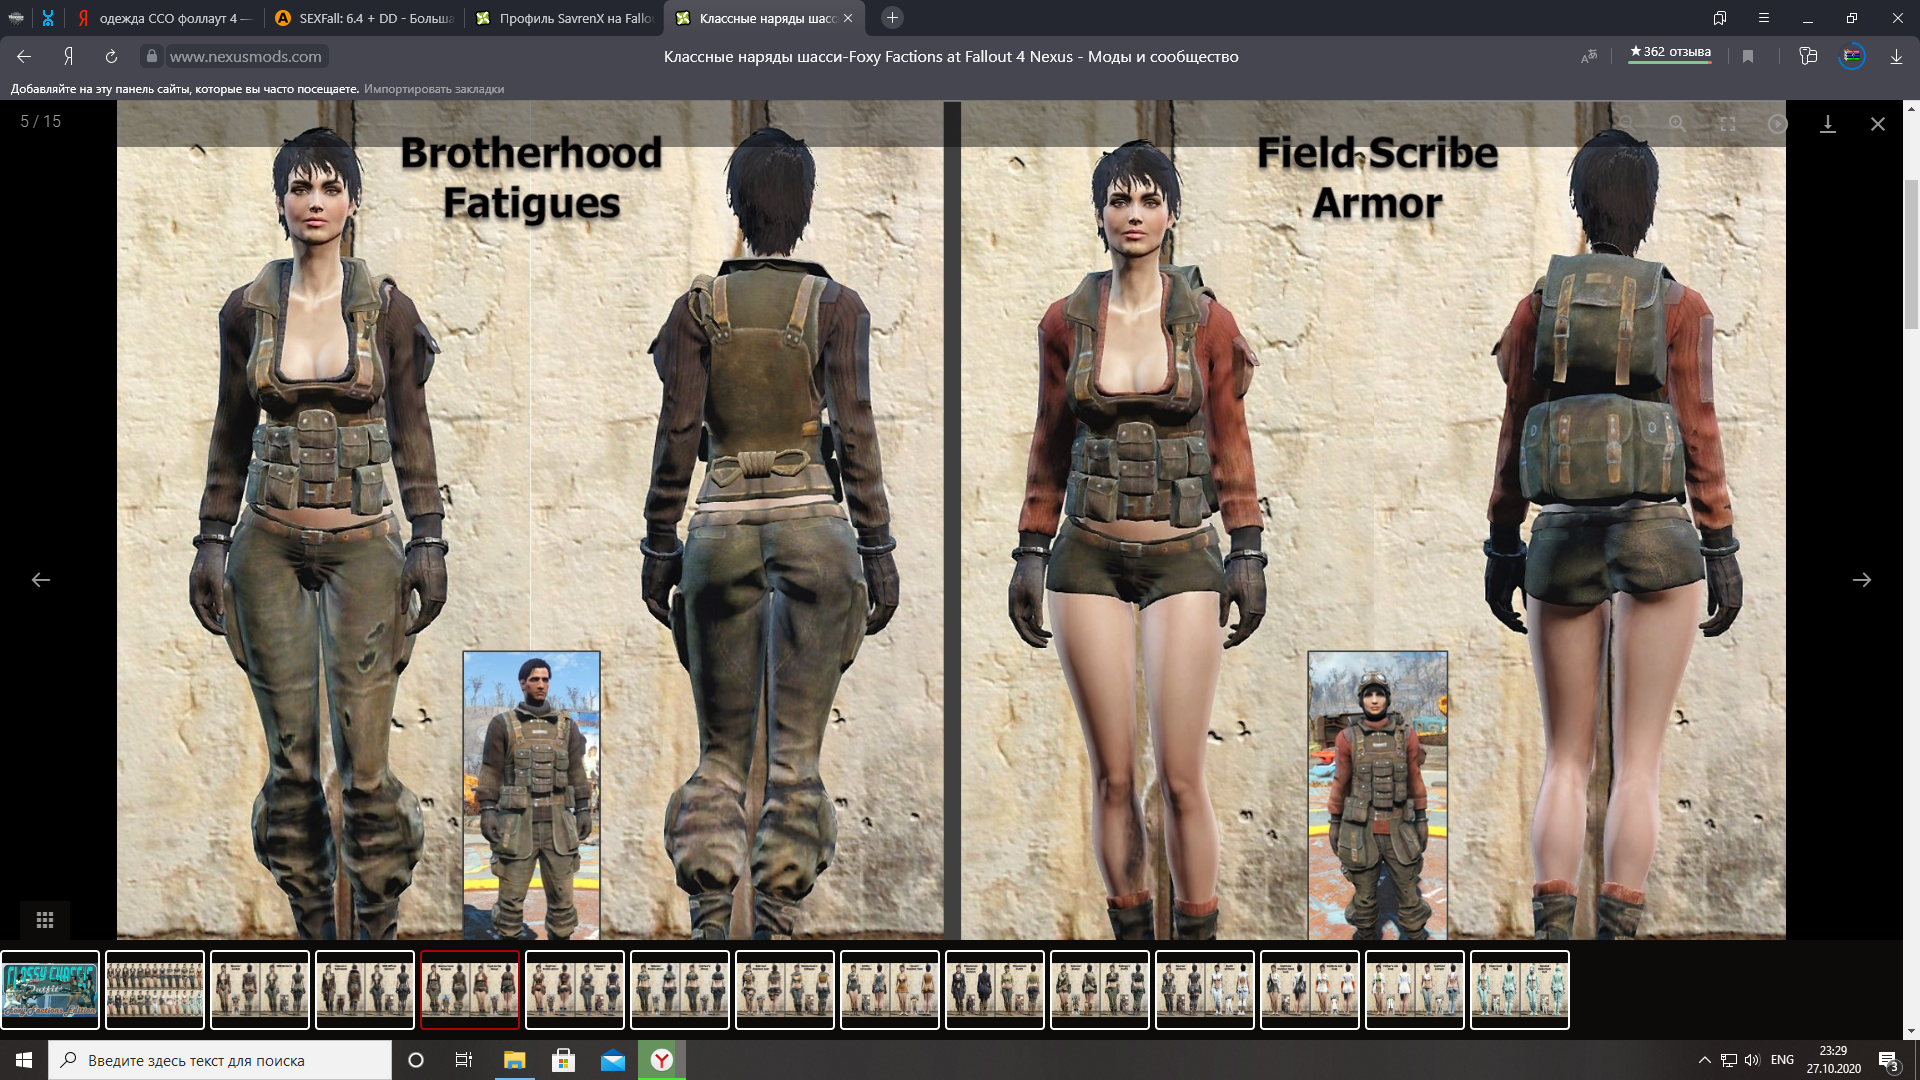Screen dimensions: 1920x1080
Task: Open browser downloads panel
Action: point(1896,57)
